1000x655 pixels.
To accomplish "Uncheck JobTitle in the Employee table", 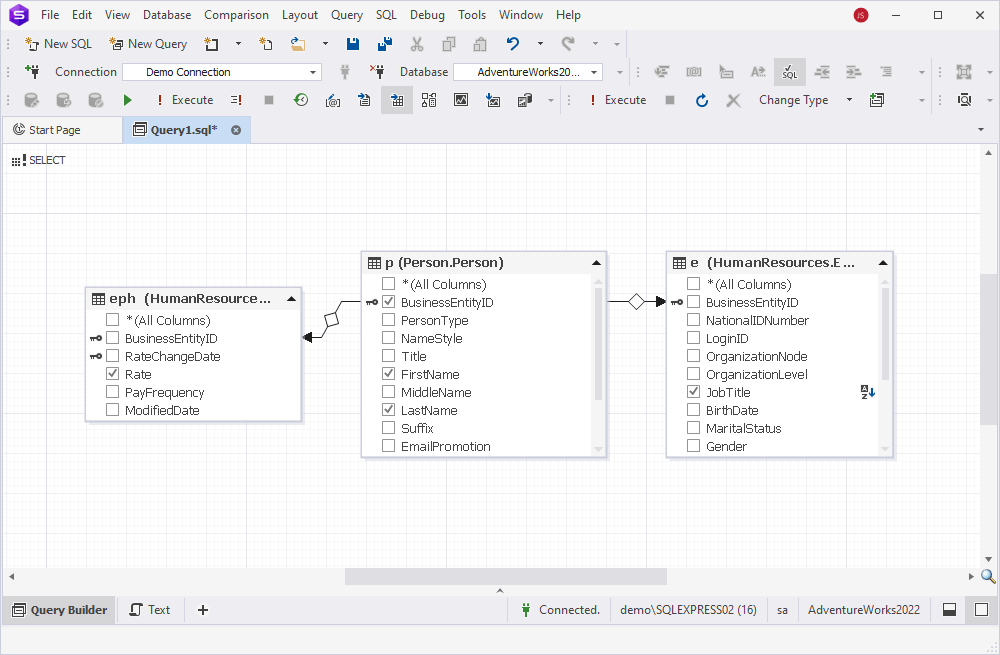I will pos(694,392).
